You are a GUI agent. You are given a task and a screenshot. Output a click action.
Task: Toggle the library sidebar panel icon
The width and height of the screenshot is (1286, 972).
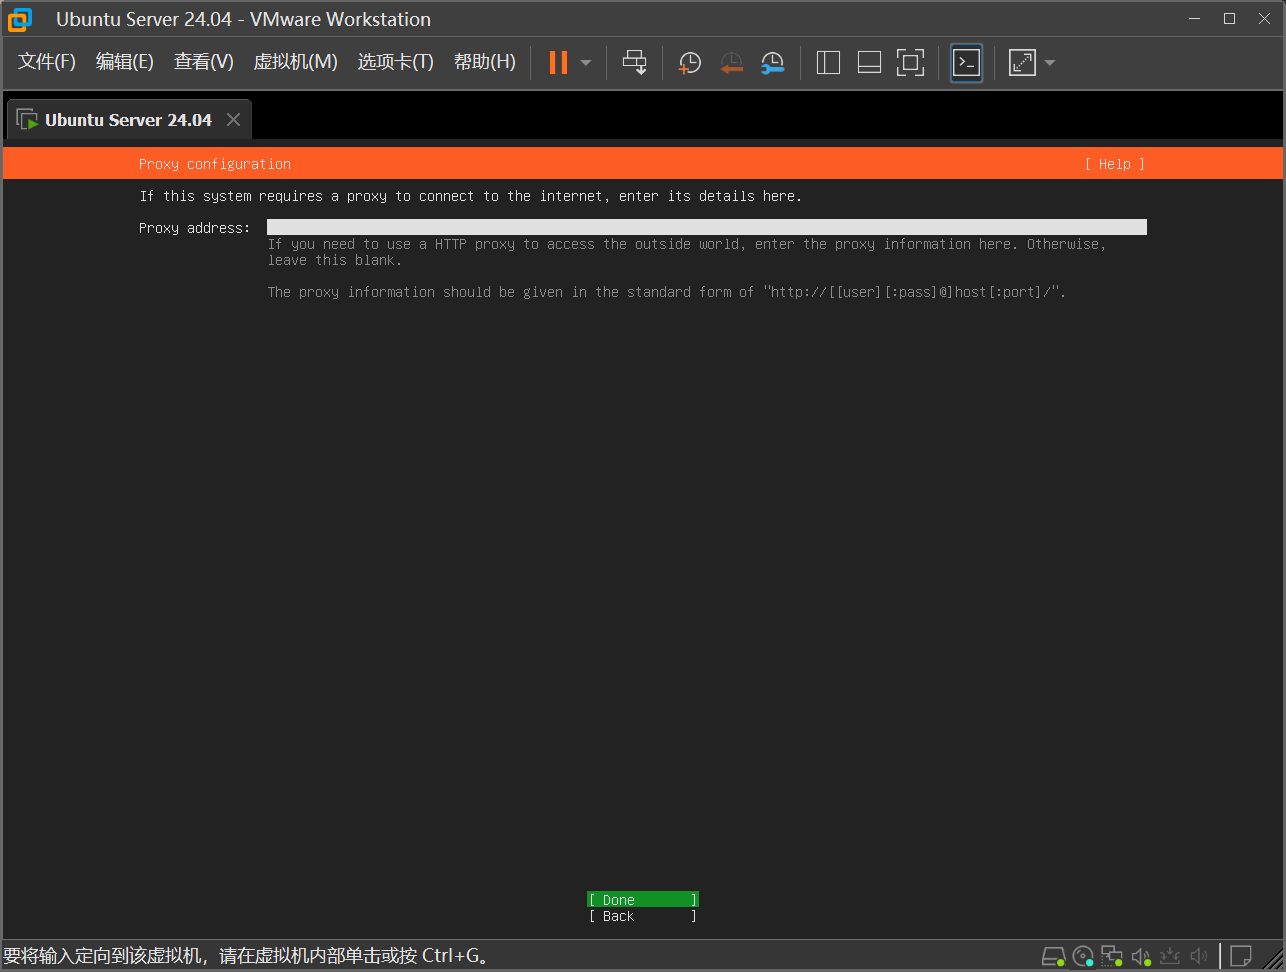coord(828,63)
